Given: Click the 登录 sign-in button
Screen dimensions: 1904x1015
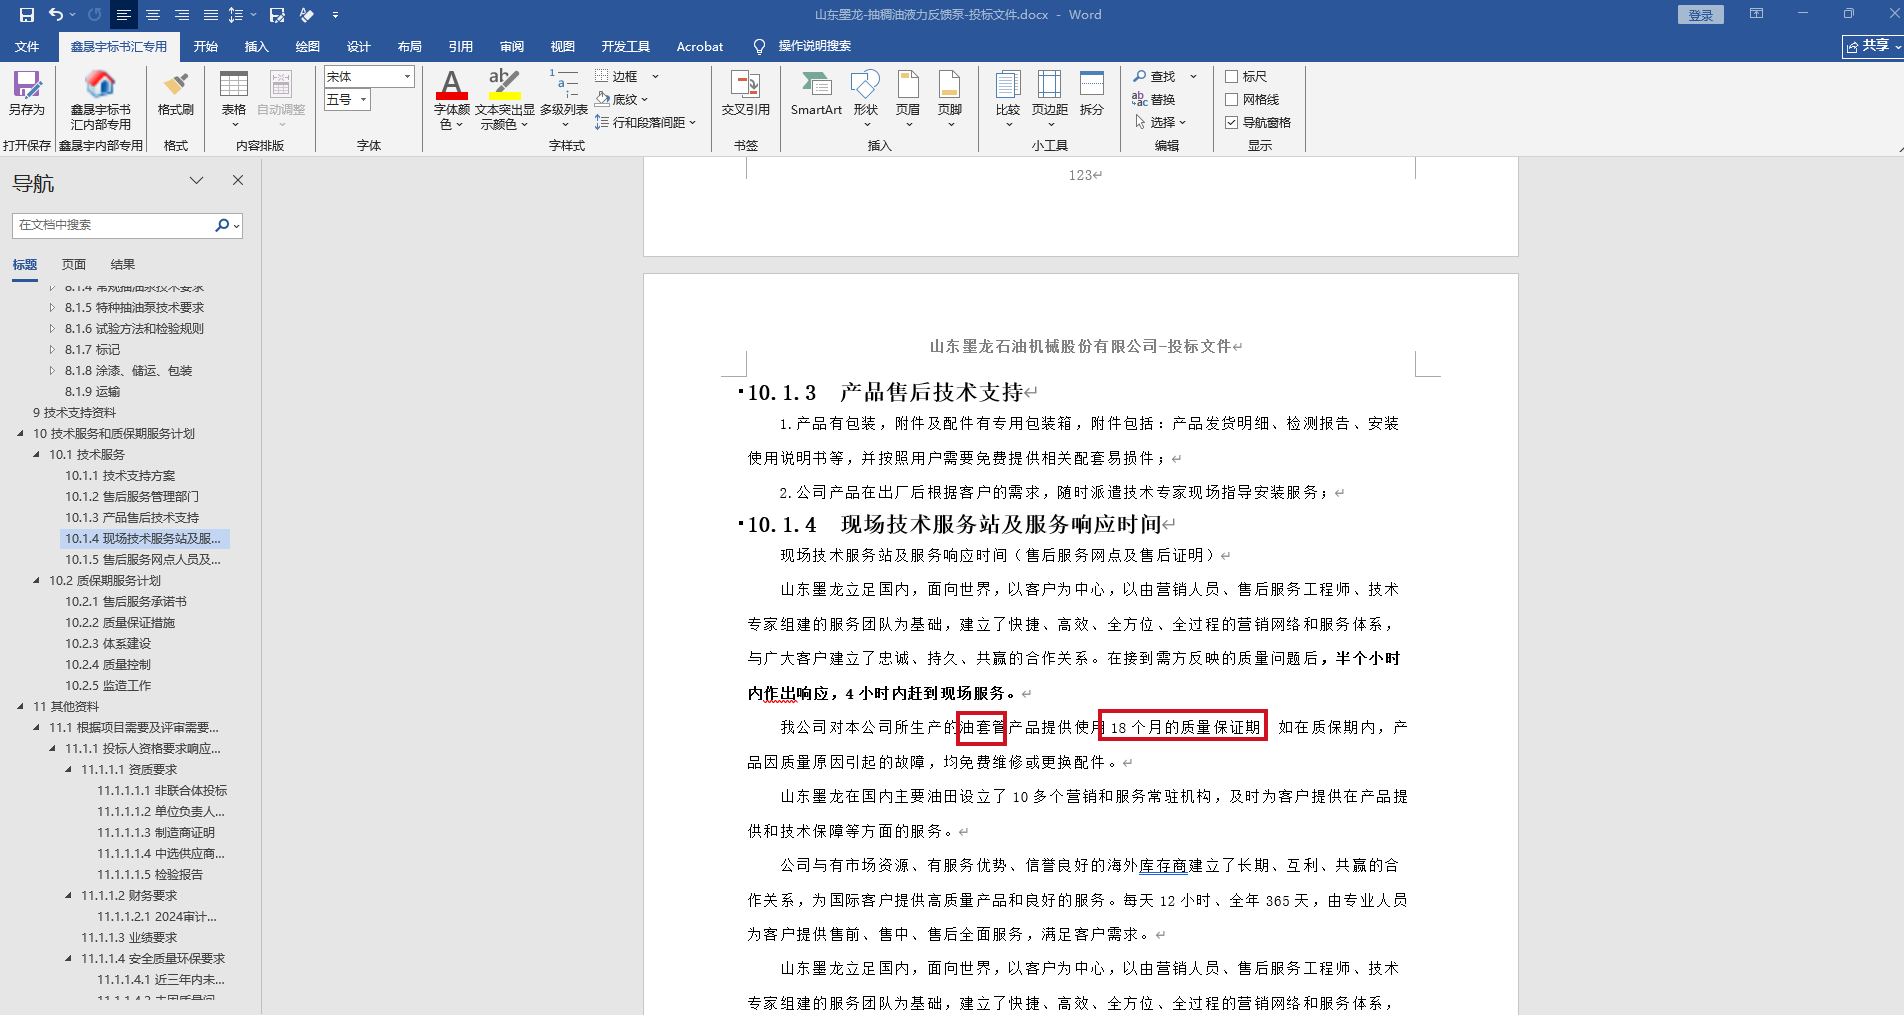Looking at the screenshot, I should point(1700,14).
